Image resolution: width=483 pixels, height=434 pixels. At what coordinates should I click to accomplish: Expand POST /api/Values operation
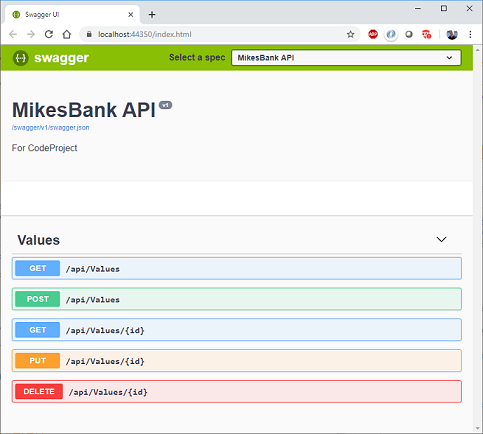237,299
